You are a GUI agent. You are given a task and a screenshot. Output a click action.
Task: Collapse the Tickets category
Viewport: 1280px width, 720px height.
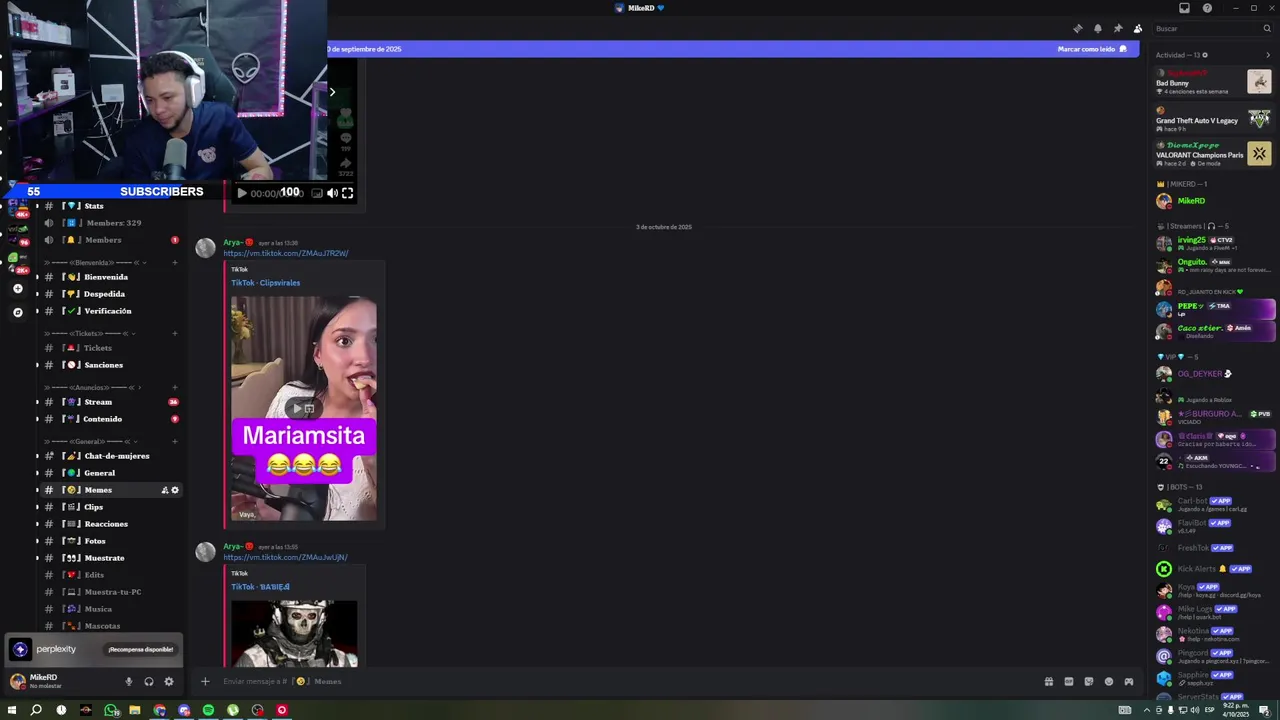coord(90,334)
